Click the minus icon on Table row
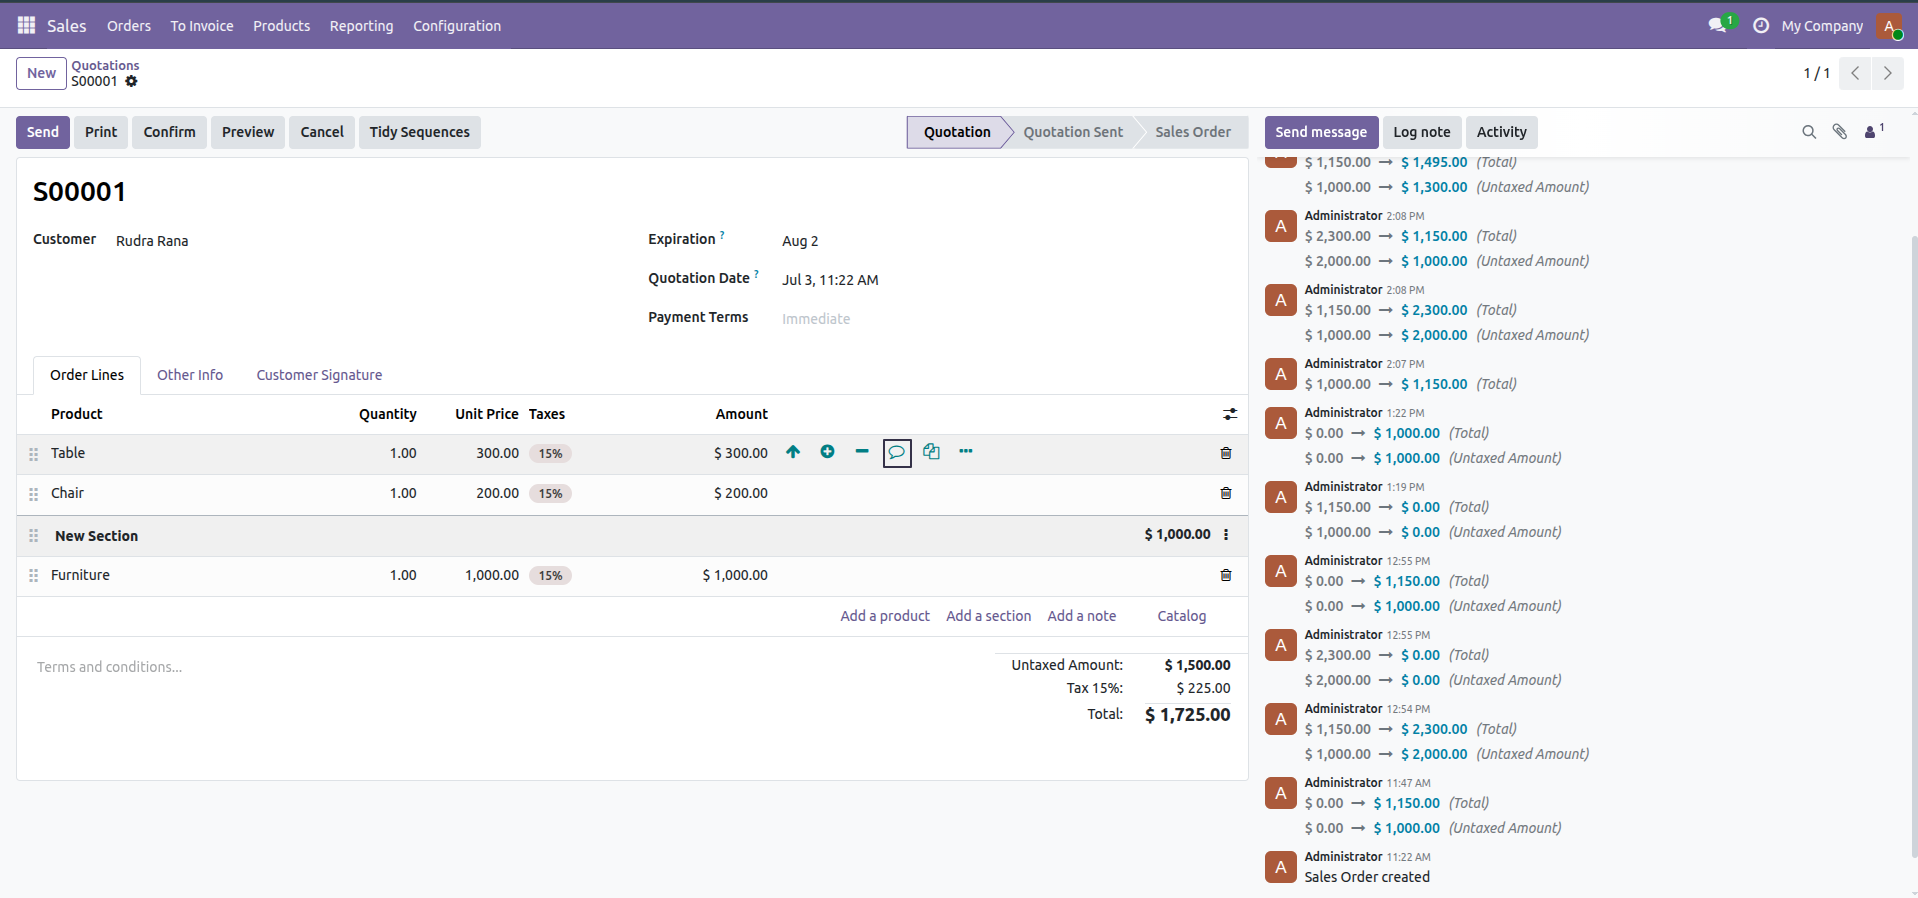Screen dimensions: 1918x898 coord(862,452)
